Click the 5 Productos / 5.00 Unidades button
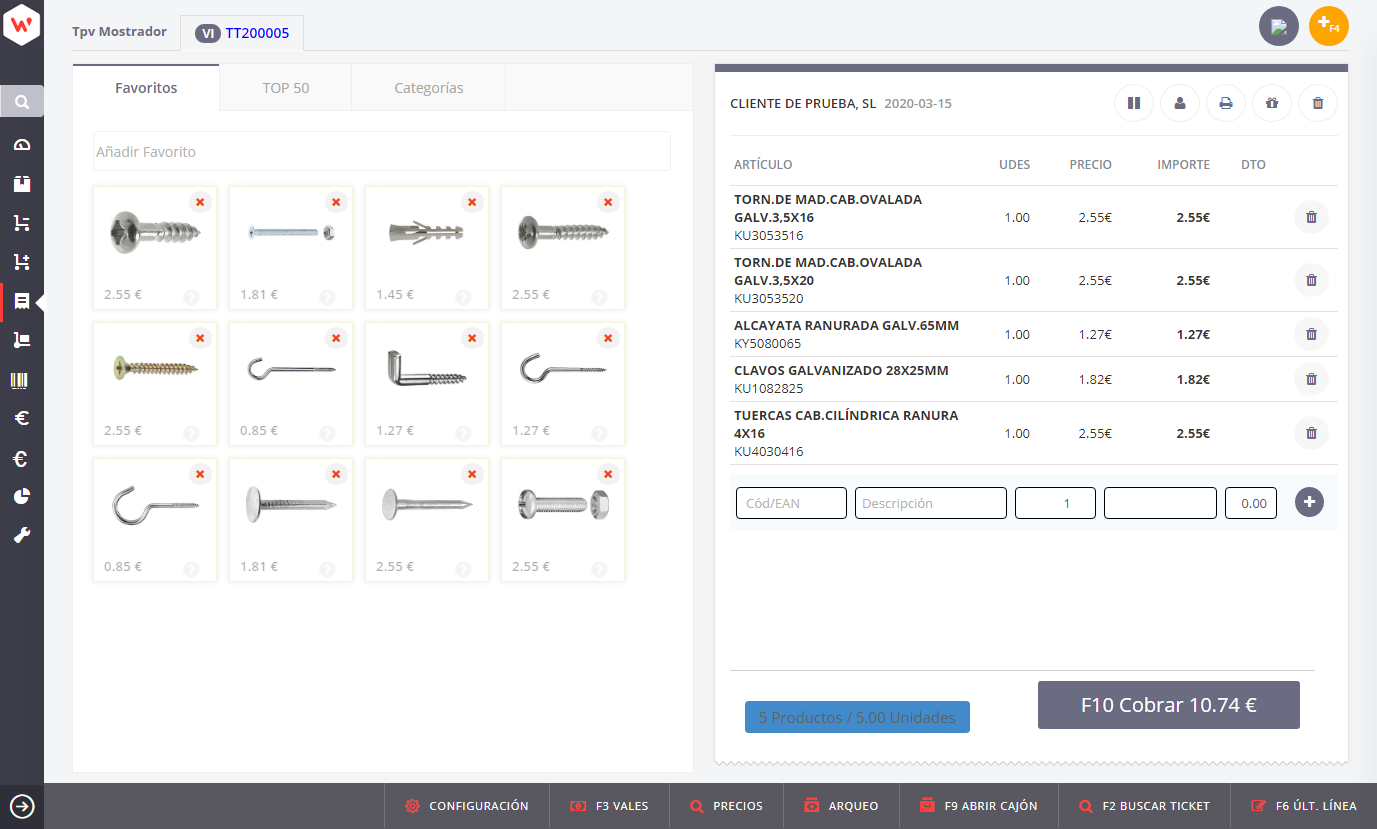The width and height of the screenshot is (1377, 829). tap(857, 717)
